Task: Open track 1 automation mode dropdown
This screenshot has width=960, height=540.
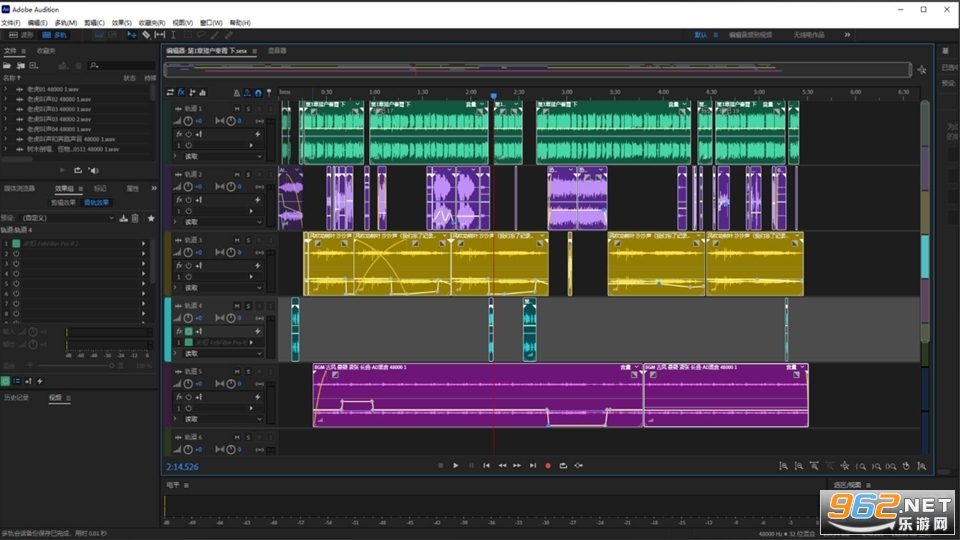Action: 223,157
